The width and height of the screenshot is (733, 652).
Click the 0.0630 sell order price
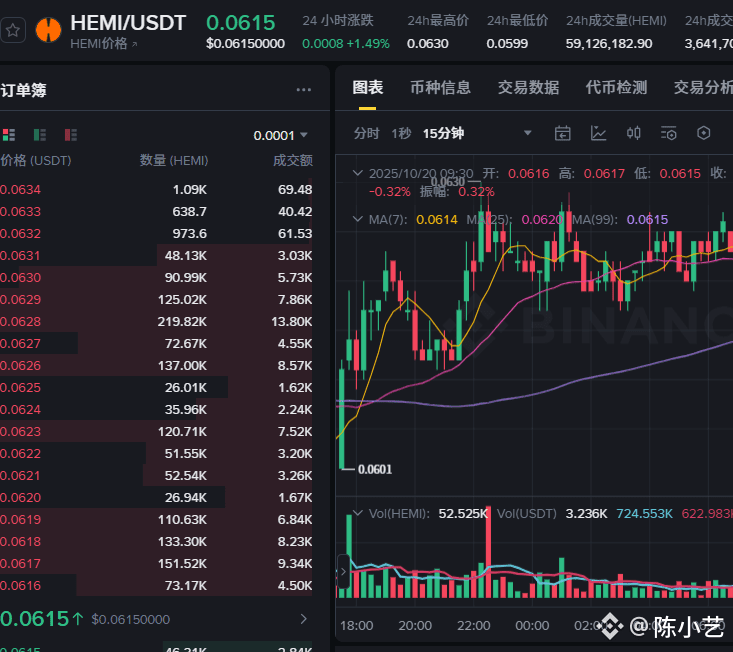20,278
